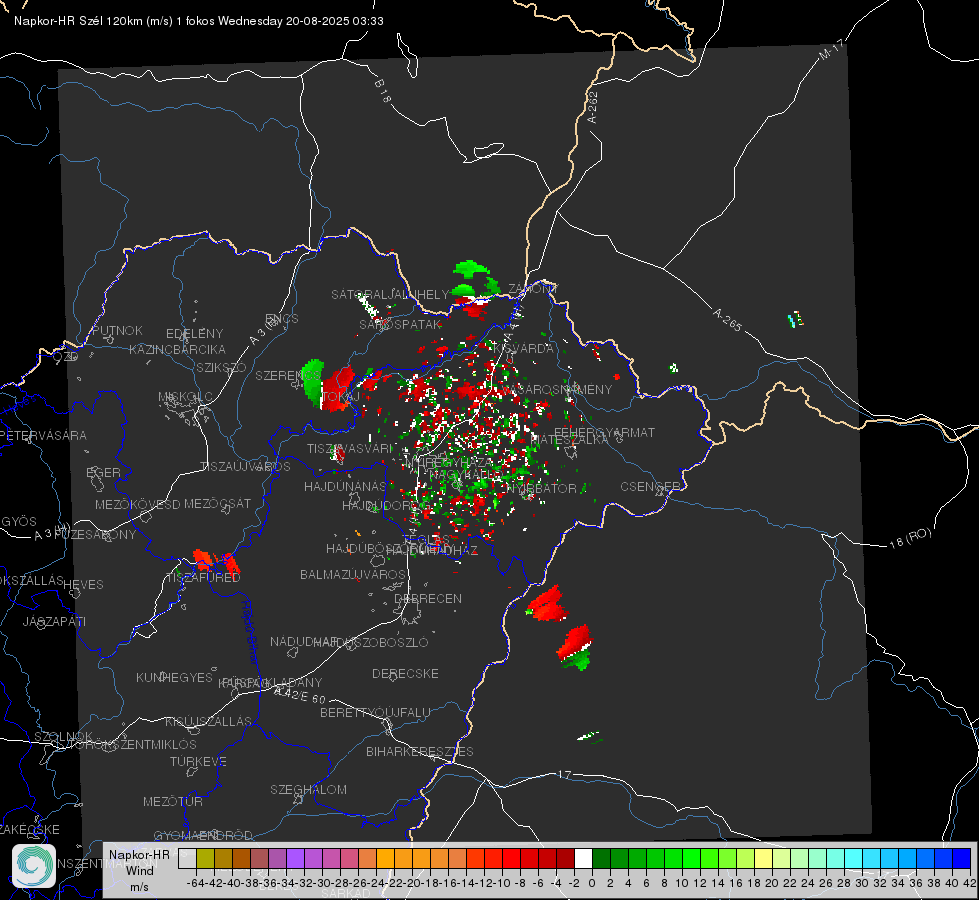Click the blue Hajdu-Bihar county label
The width and height of the screenshot is (979, 900).
249,632
